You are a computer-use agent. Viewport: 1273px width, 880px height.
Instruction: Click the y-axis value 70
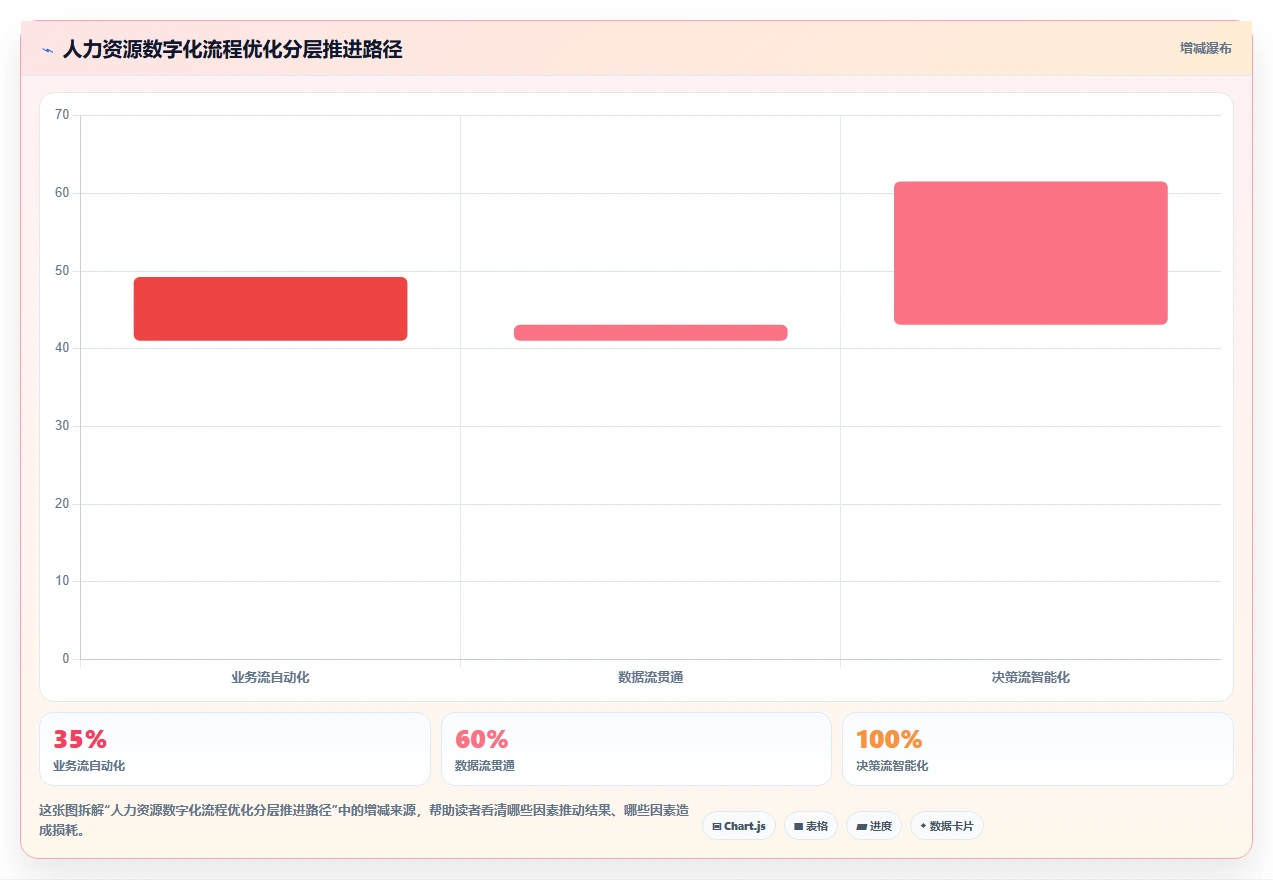coord(62,115)
